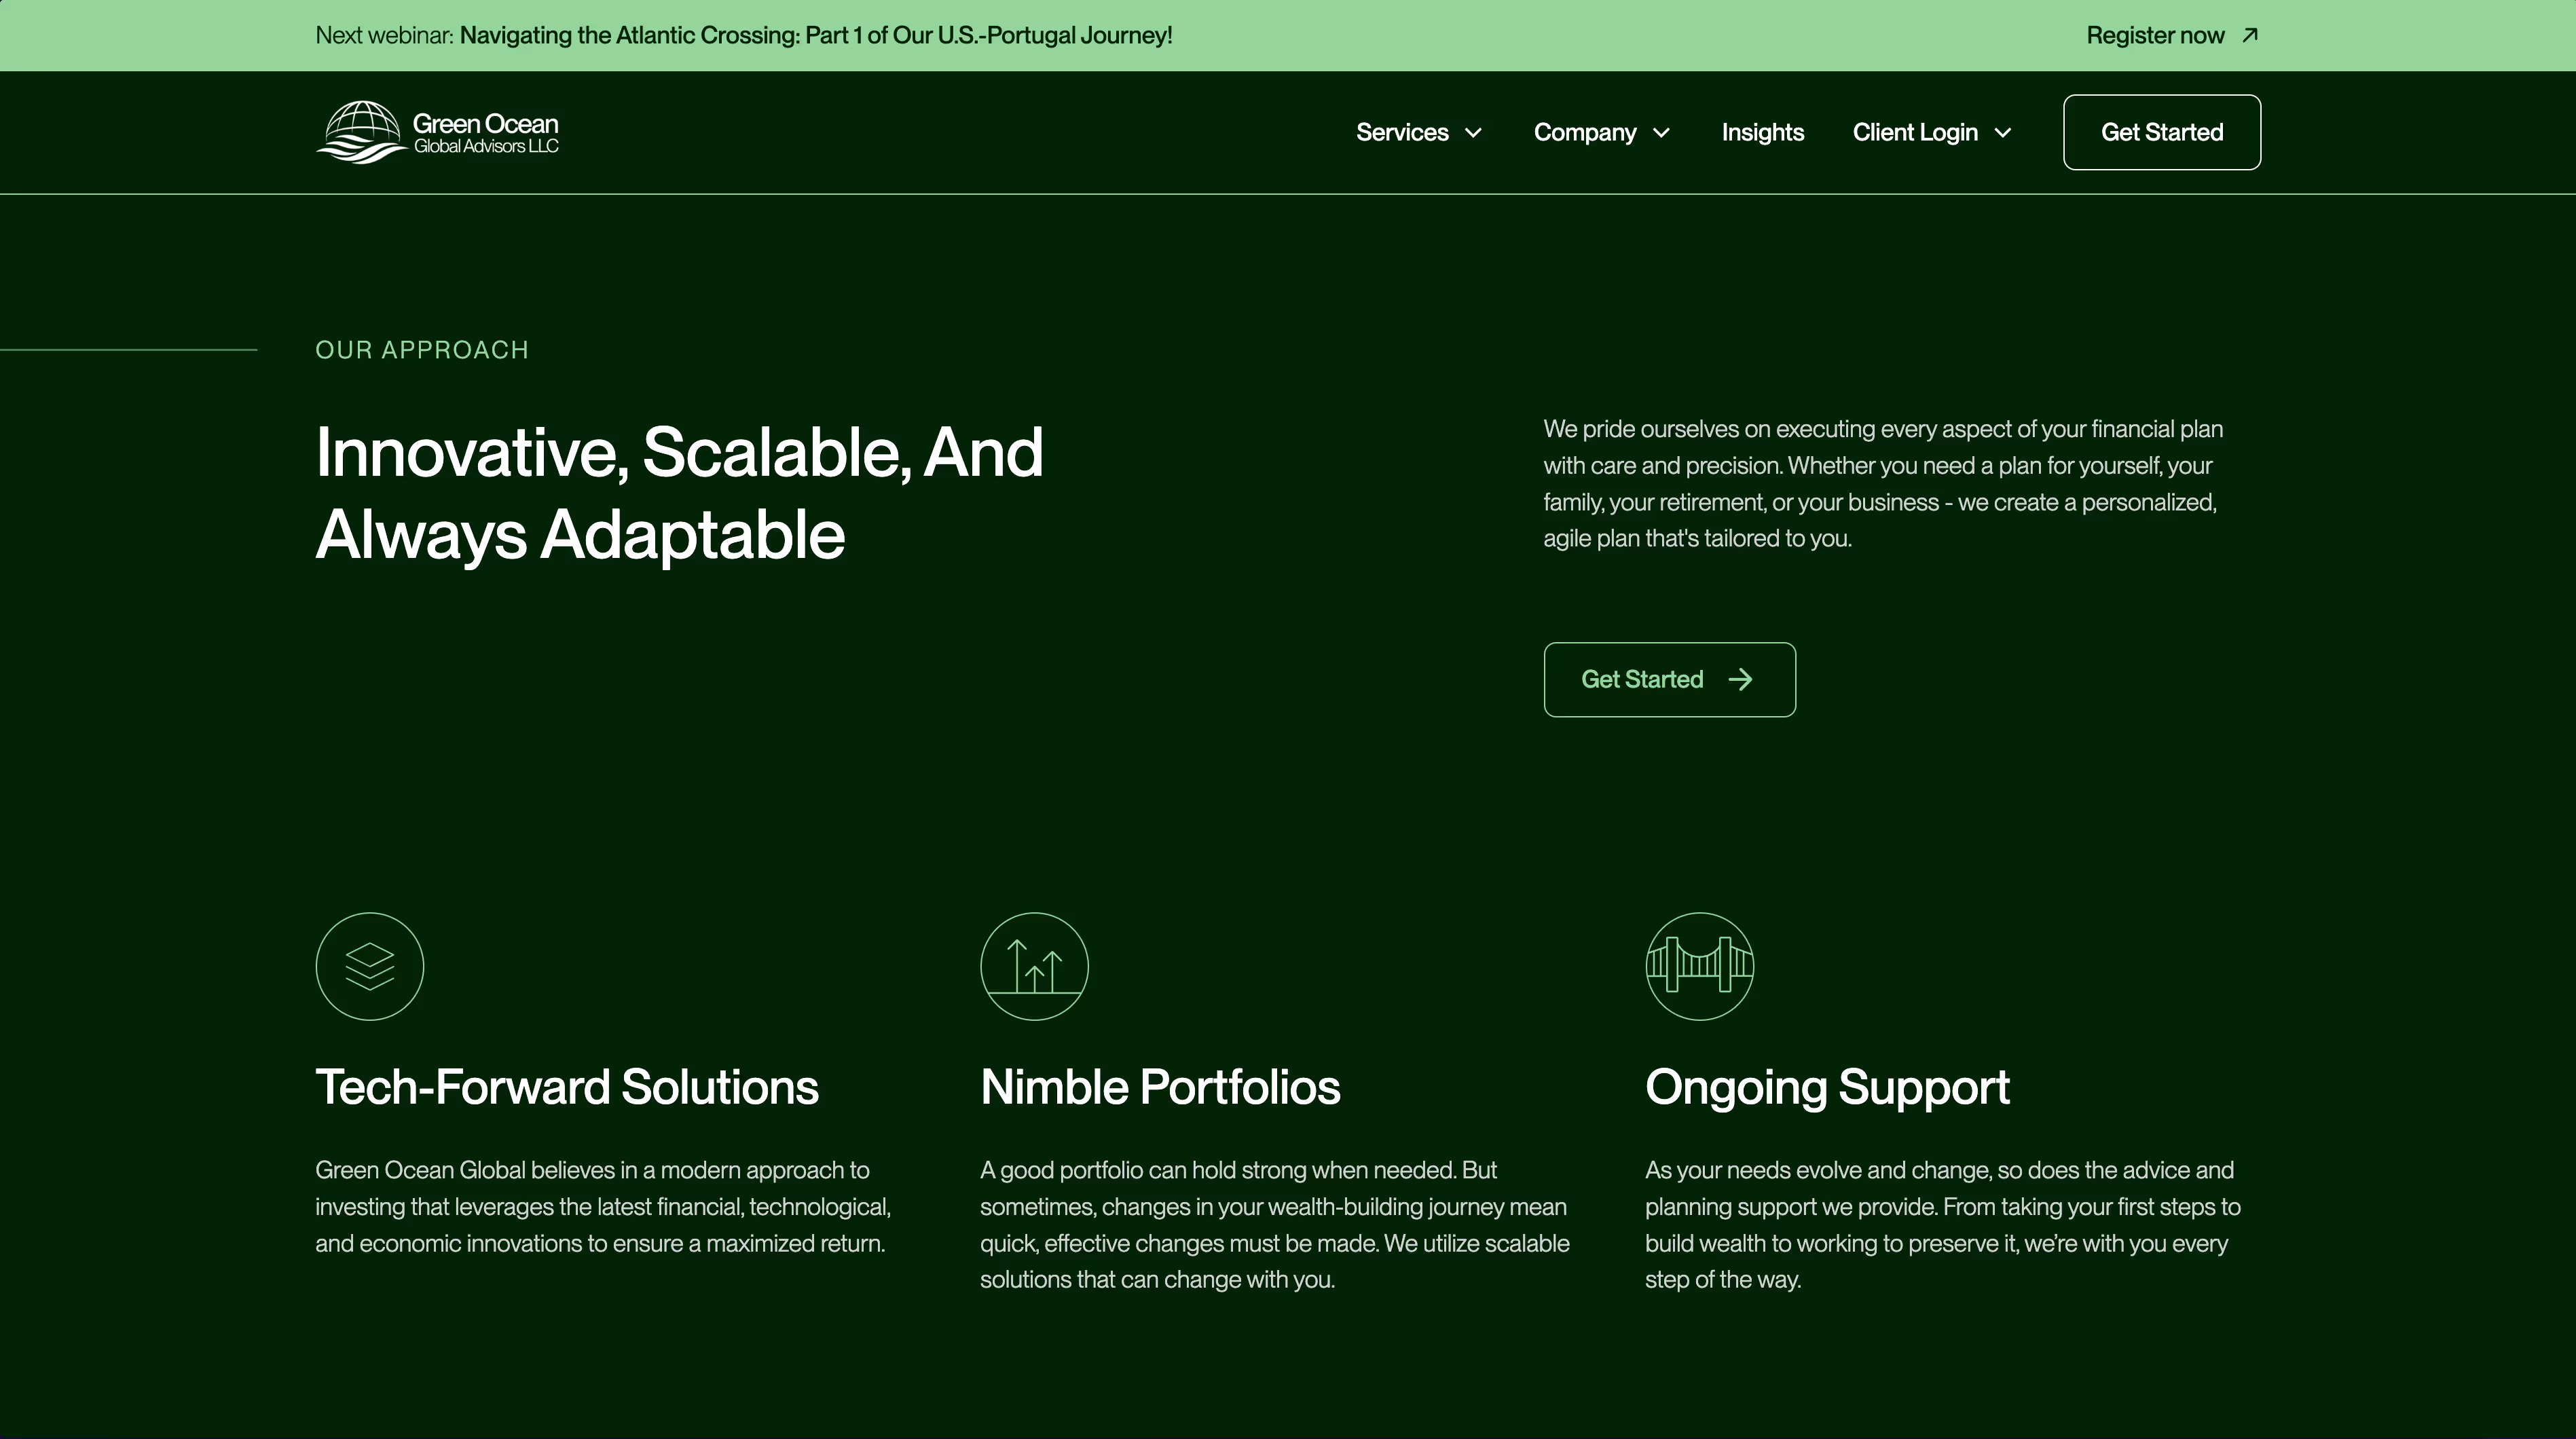Viewport: 2576px width, 1439px height.
Task: Open the Insights menu item
Action: pyautogui.click(x=1762, y=132)
